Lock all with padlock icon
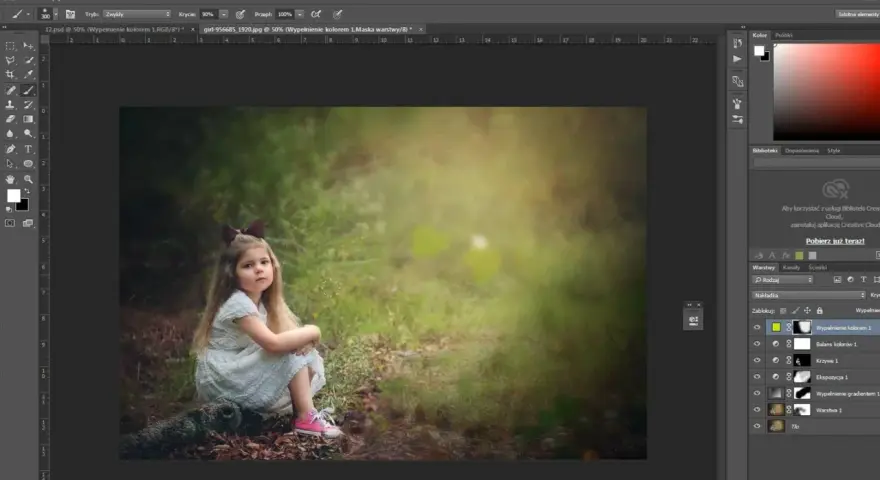 [x=819, y=310]
